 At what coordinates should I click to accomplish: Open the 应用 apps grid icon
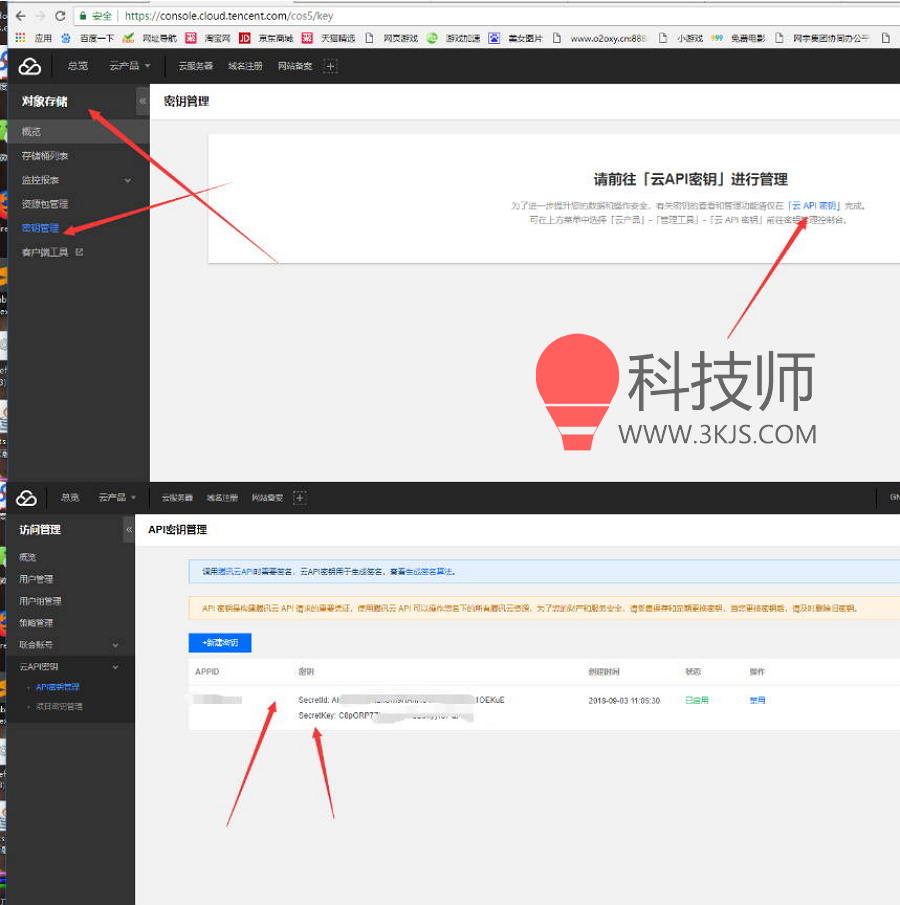[x=18, y=38]
